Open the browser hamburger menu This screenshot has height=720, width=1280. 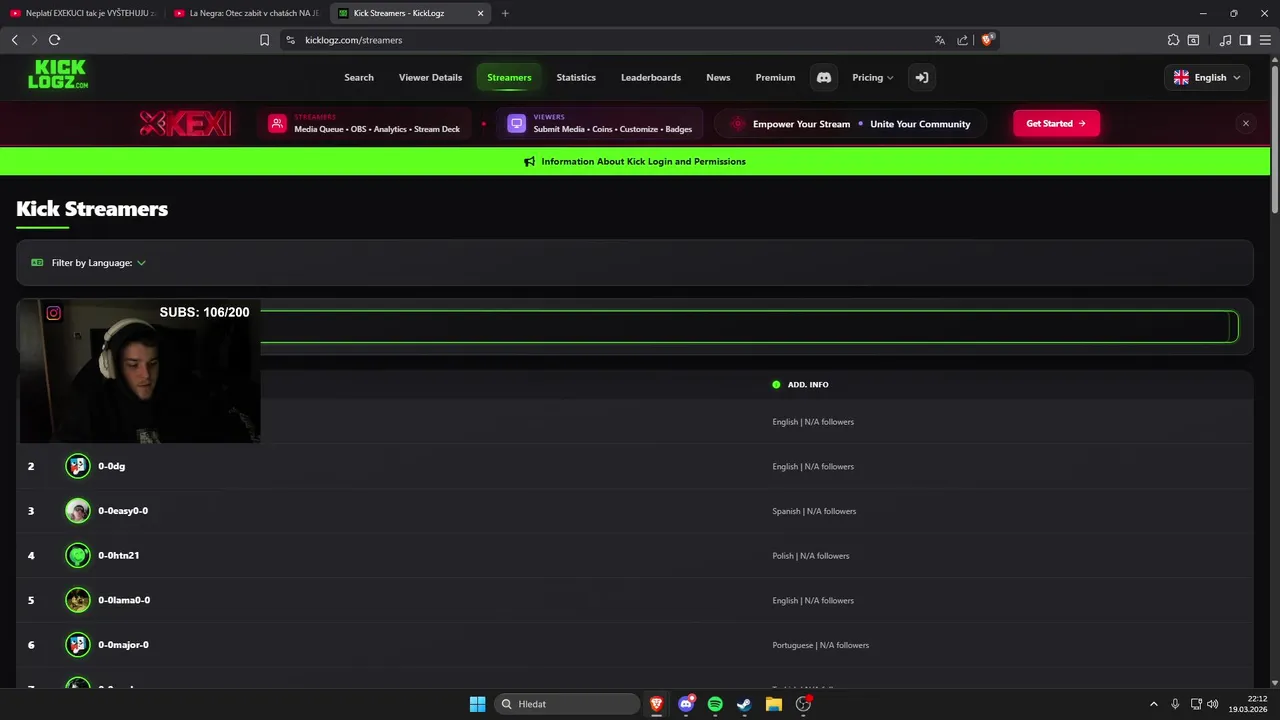(1264, 40)
